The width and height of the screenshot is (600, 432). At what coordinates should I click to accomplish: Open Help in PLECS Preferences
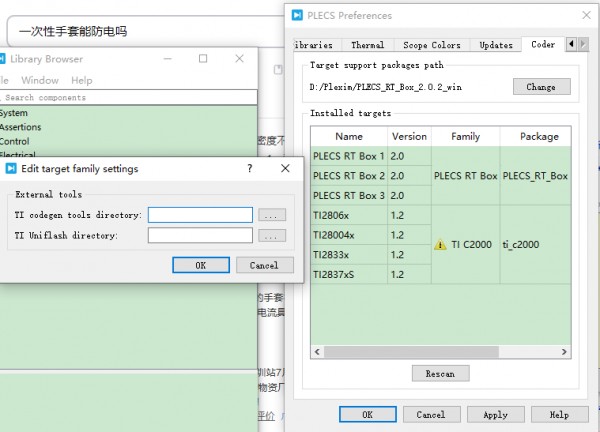coord(559,415)
